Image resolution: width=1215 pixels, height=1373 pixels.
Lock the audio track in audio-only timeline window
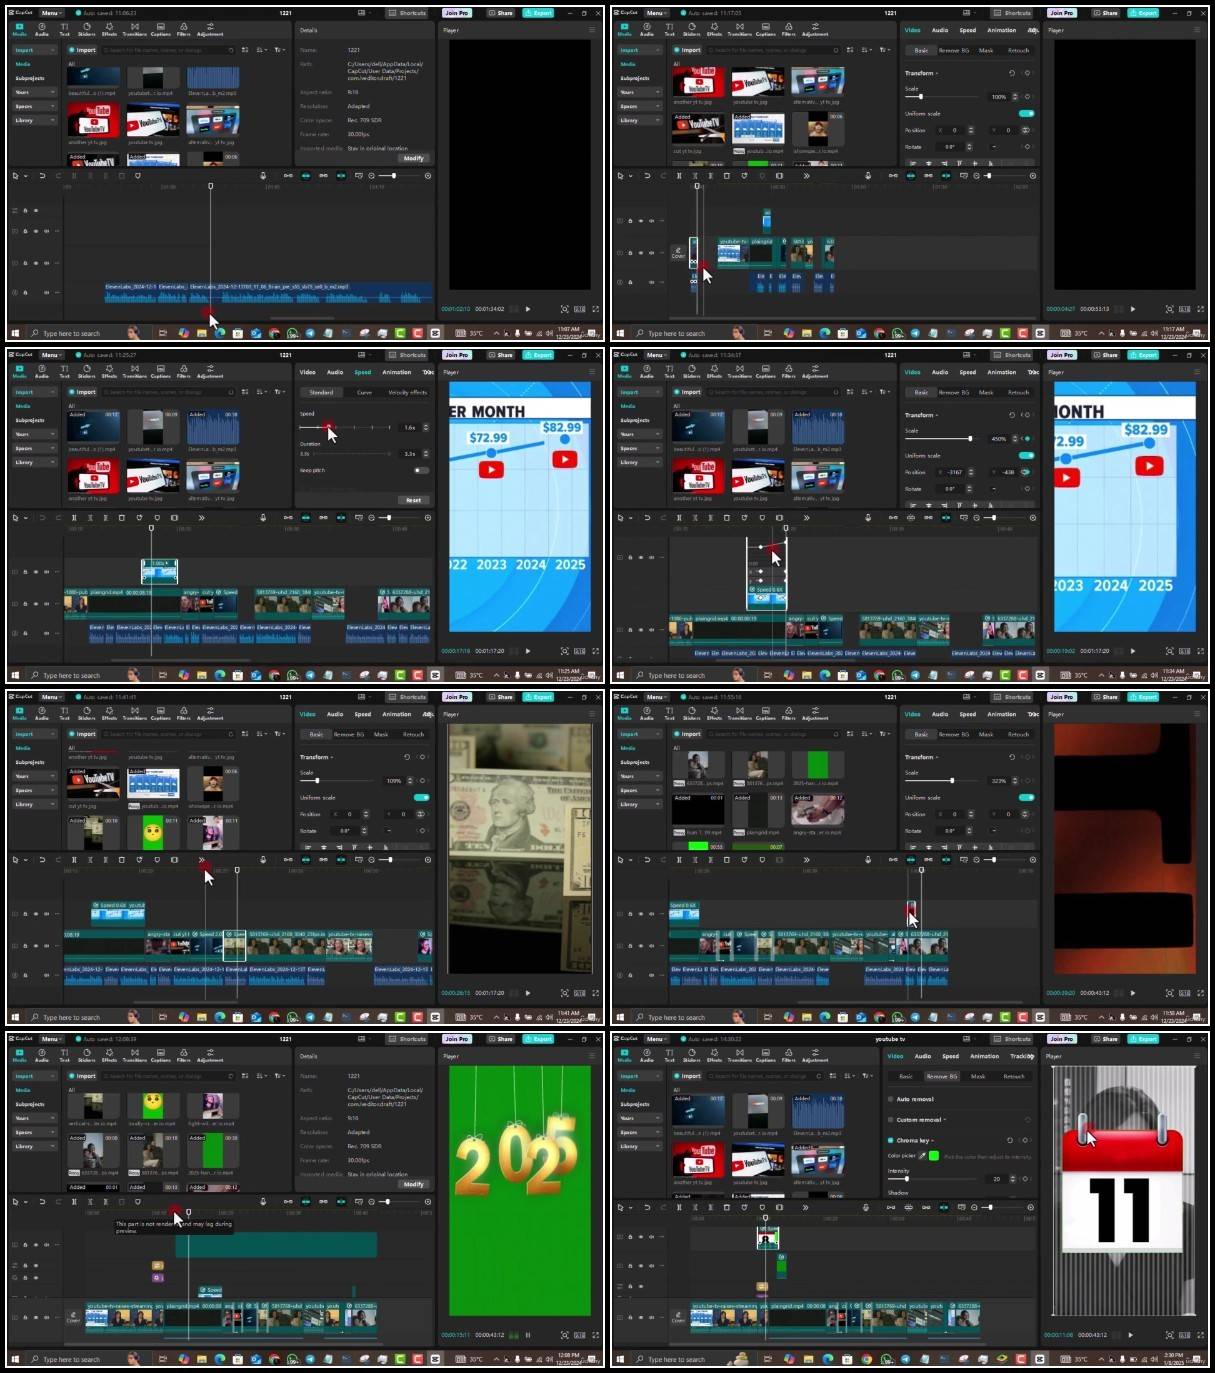(25, 293)
